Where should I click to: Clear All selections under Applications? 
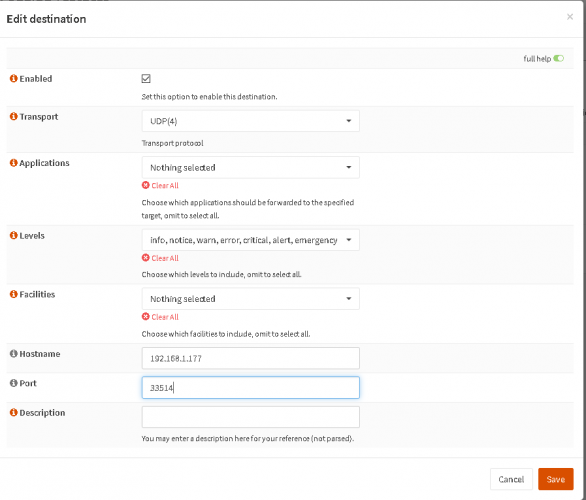[x=160, y=185]
